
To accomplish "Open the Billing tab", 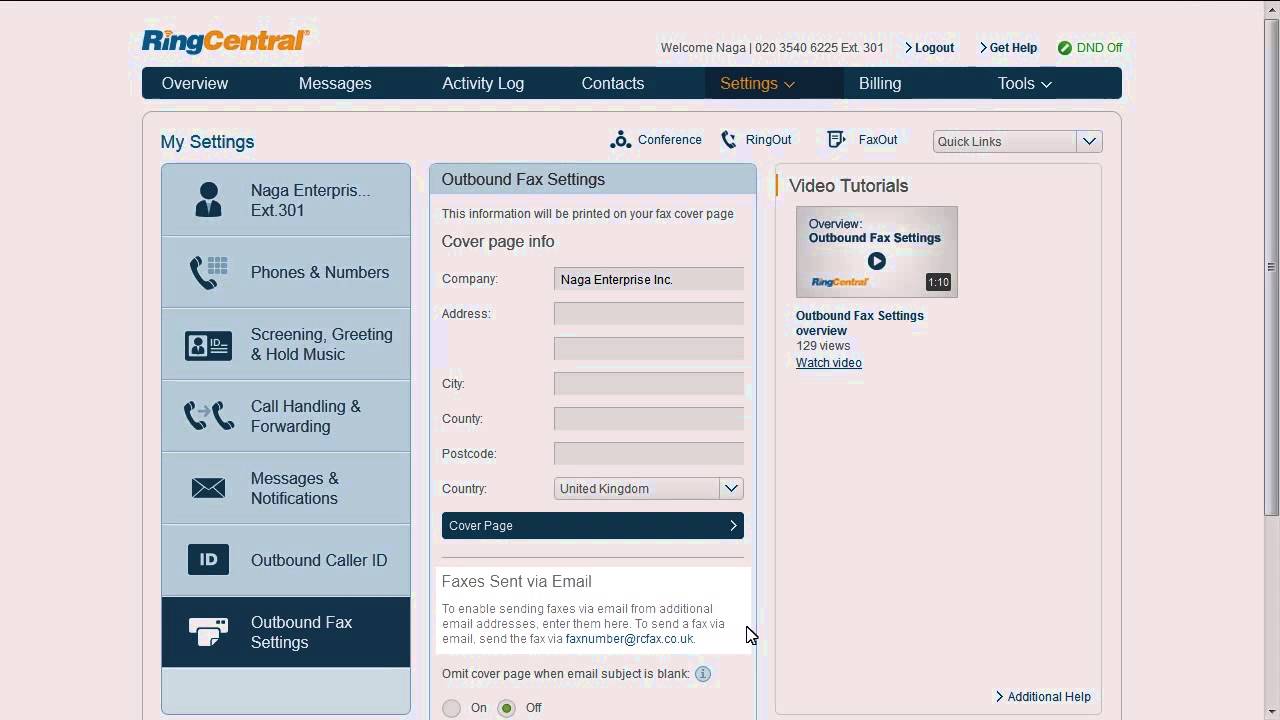I will pyautogui.click(x=880, y=84).
